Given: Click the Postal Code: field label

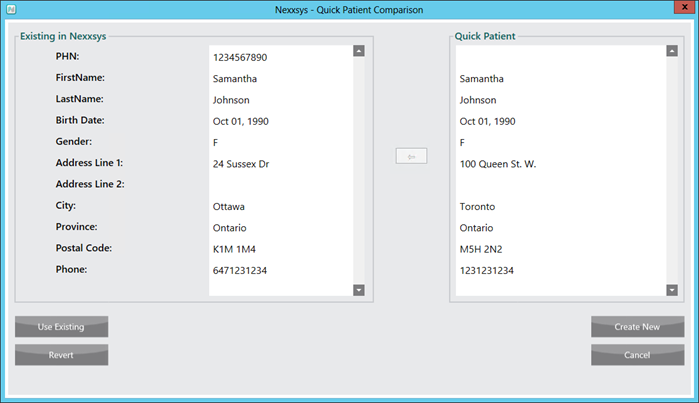Looking at the screenshot, I should pyautogui.click(x=84, y=248).
